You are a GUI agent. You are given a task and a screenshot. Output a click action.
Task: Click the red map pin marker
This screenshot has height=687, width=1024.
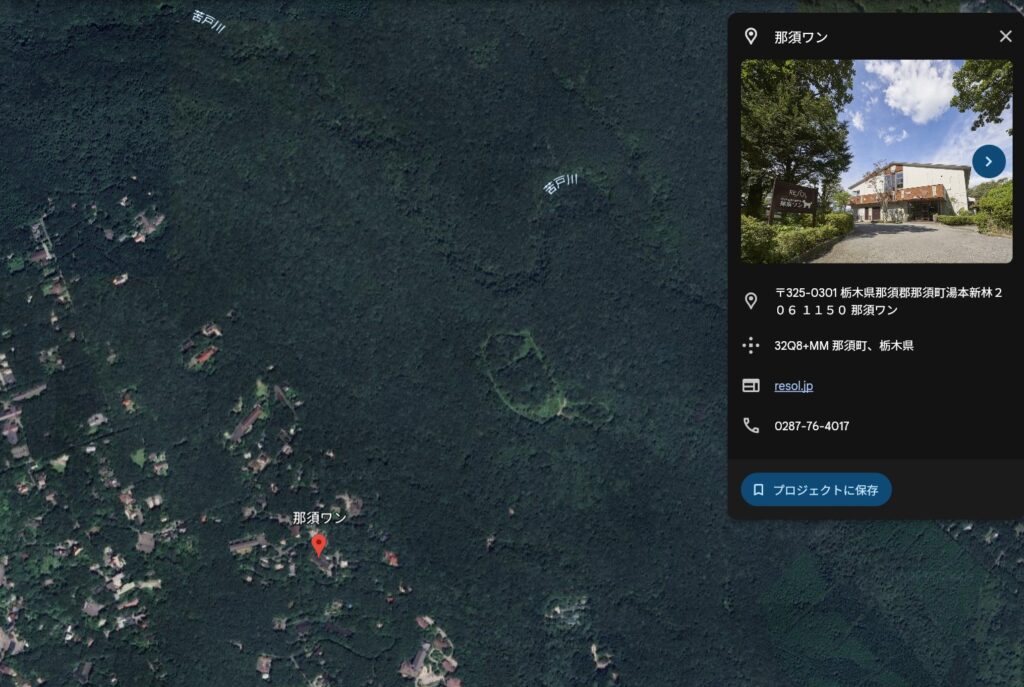pyautogui.click(x=319, y=544)
